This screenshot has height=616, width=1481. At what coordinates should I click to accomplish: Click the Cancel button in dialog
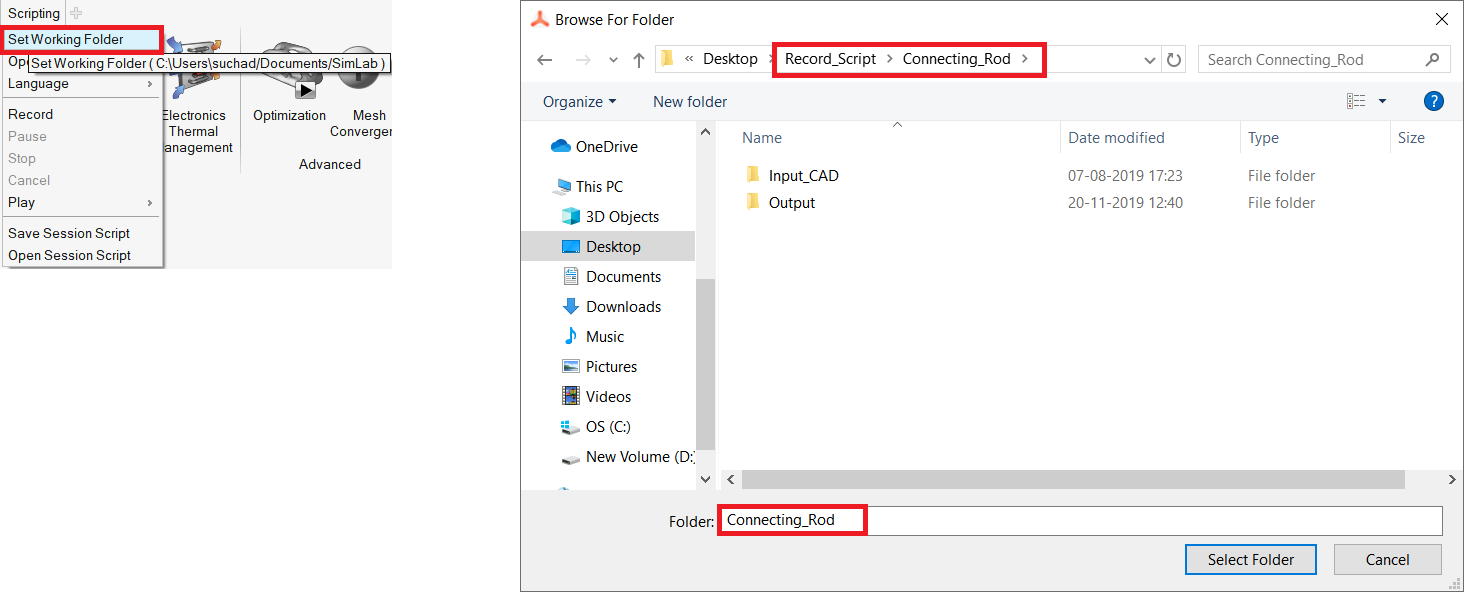click(1387, 560)
